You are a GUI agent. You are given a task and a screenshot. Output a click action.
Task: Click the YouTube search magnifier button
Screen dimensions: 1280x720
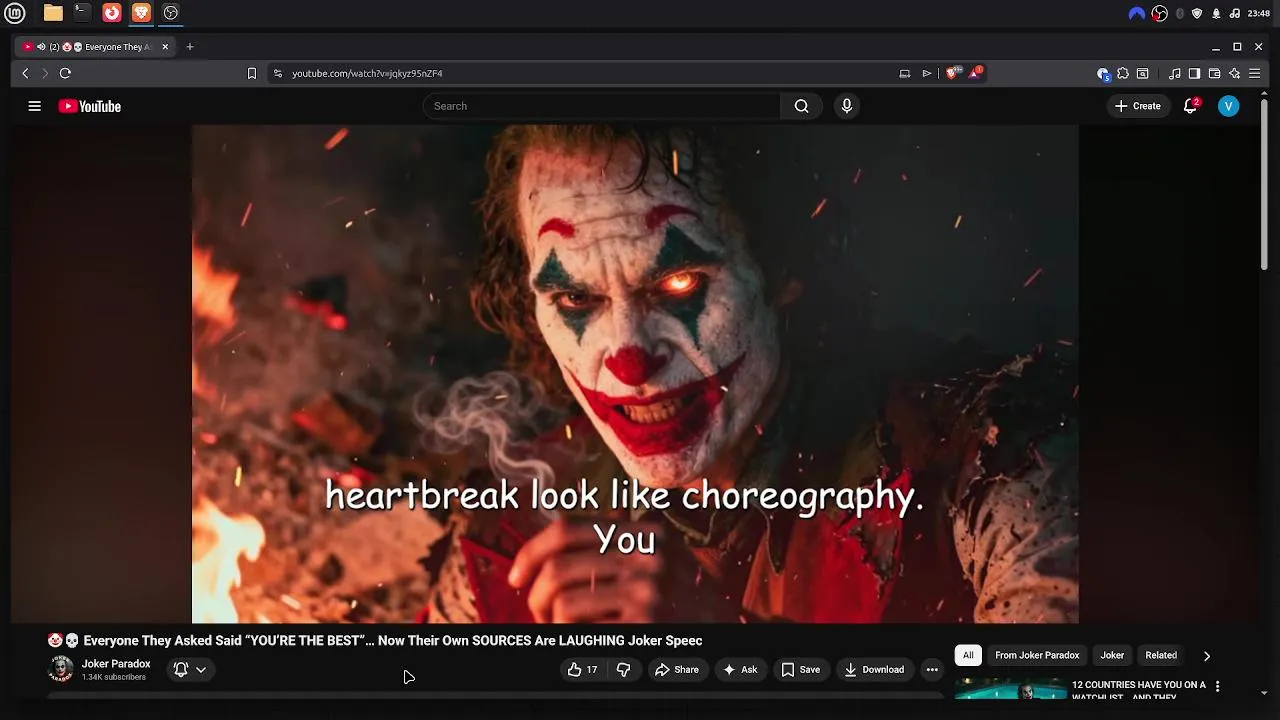(801, 106)
